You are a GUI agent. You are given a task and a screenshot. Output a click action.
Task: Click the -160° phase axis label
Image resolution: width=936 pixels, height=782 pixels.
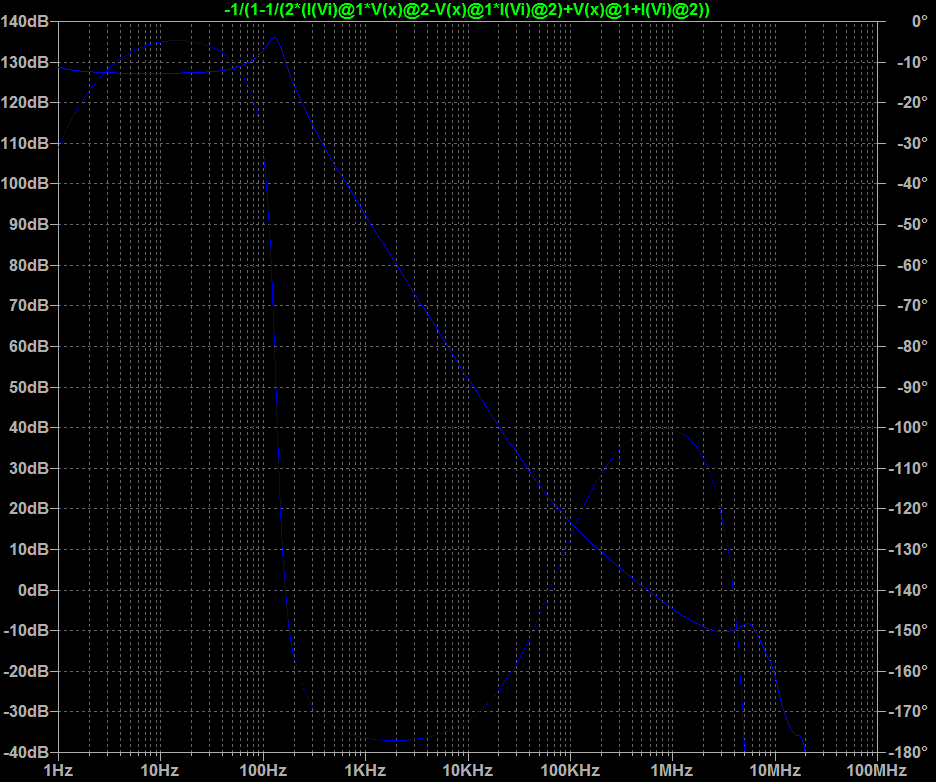908,671
